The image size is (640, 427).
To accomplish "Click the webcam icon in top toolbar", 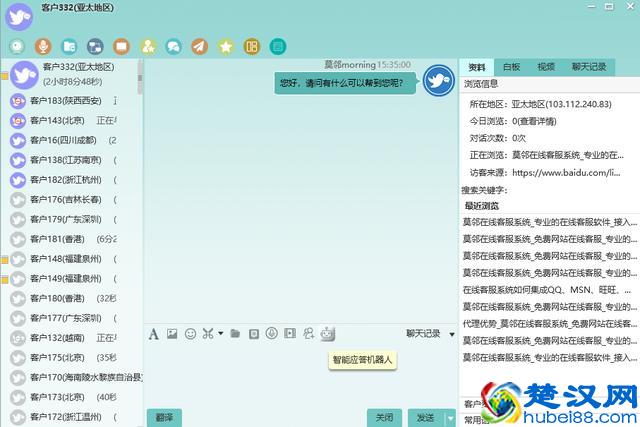I will click(x=17, y=47).
